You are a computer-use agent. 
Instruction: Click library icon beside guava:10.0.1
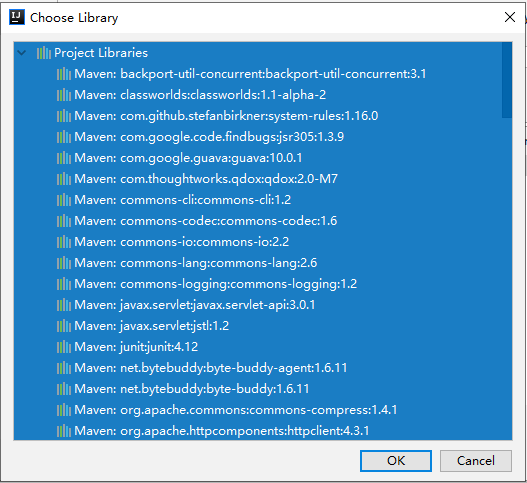pos(64,158)
